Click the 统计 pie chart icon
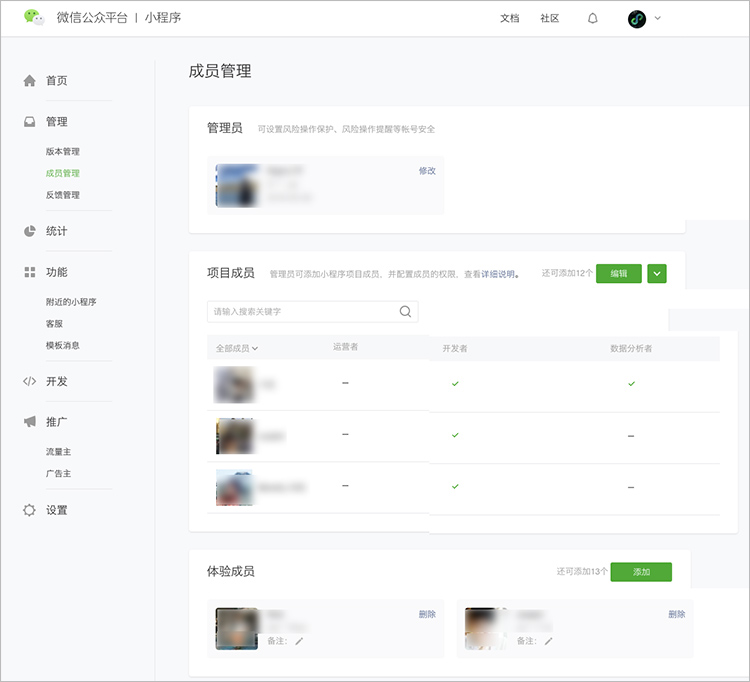 click(30, 231)
